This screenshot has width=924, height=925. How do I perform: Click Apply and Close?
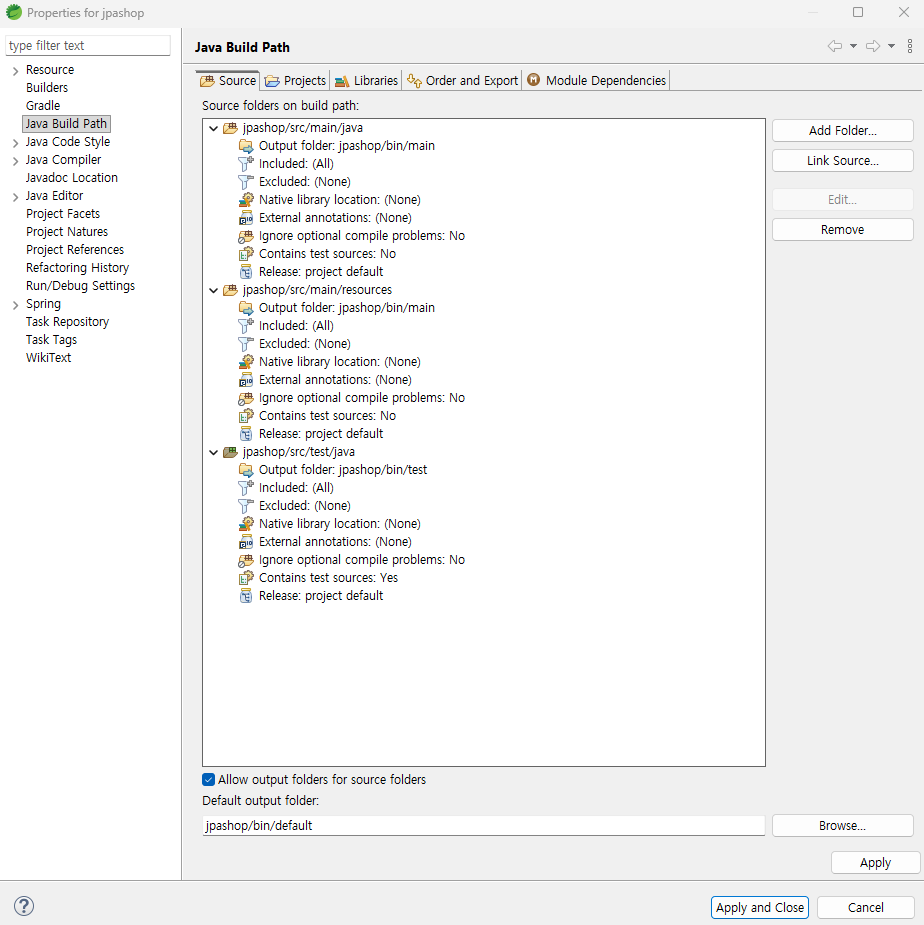tap(759, 907)
